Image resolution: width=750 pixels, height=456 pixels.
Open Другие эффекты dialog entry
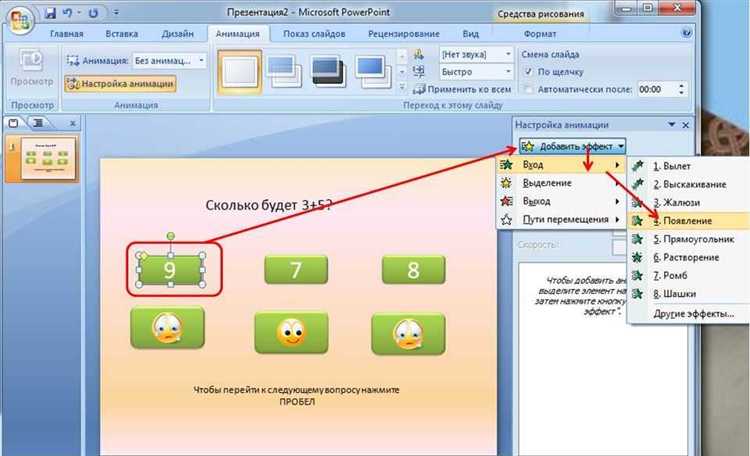tap(688, 314)
